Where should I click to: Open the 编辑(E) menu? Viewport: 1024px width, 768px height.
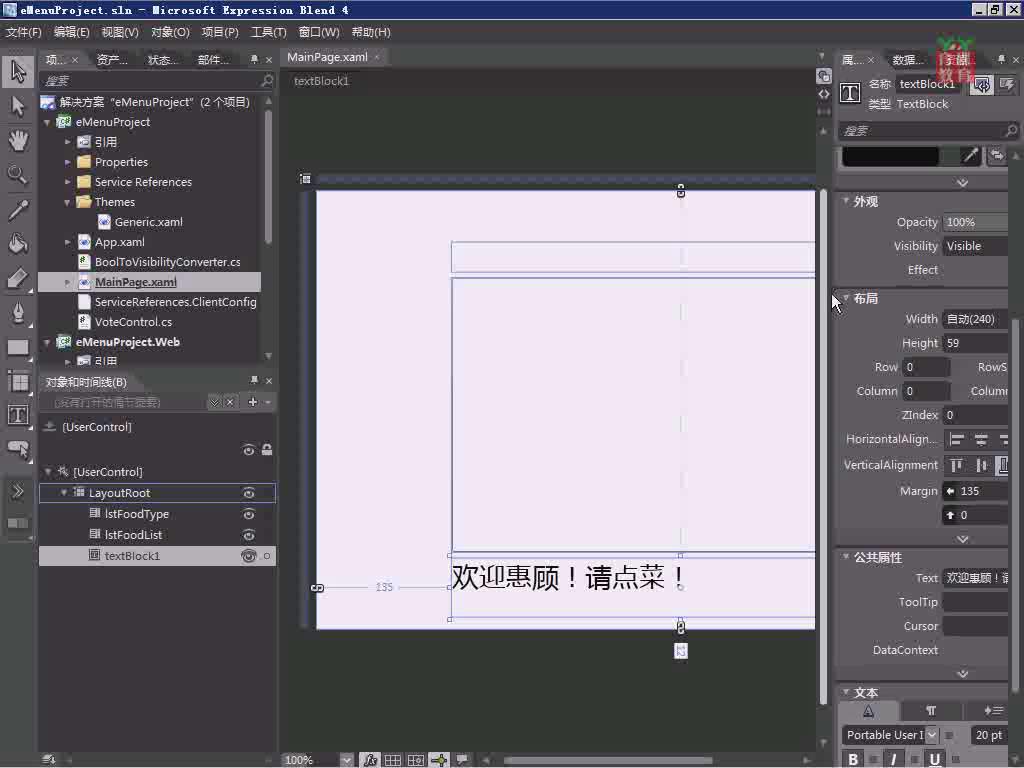(72, 32)
